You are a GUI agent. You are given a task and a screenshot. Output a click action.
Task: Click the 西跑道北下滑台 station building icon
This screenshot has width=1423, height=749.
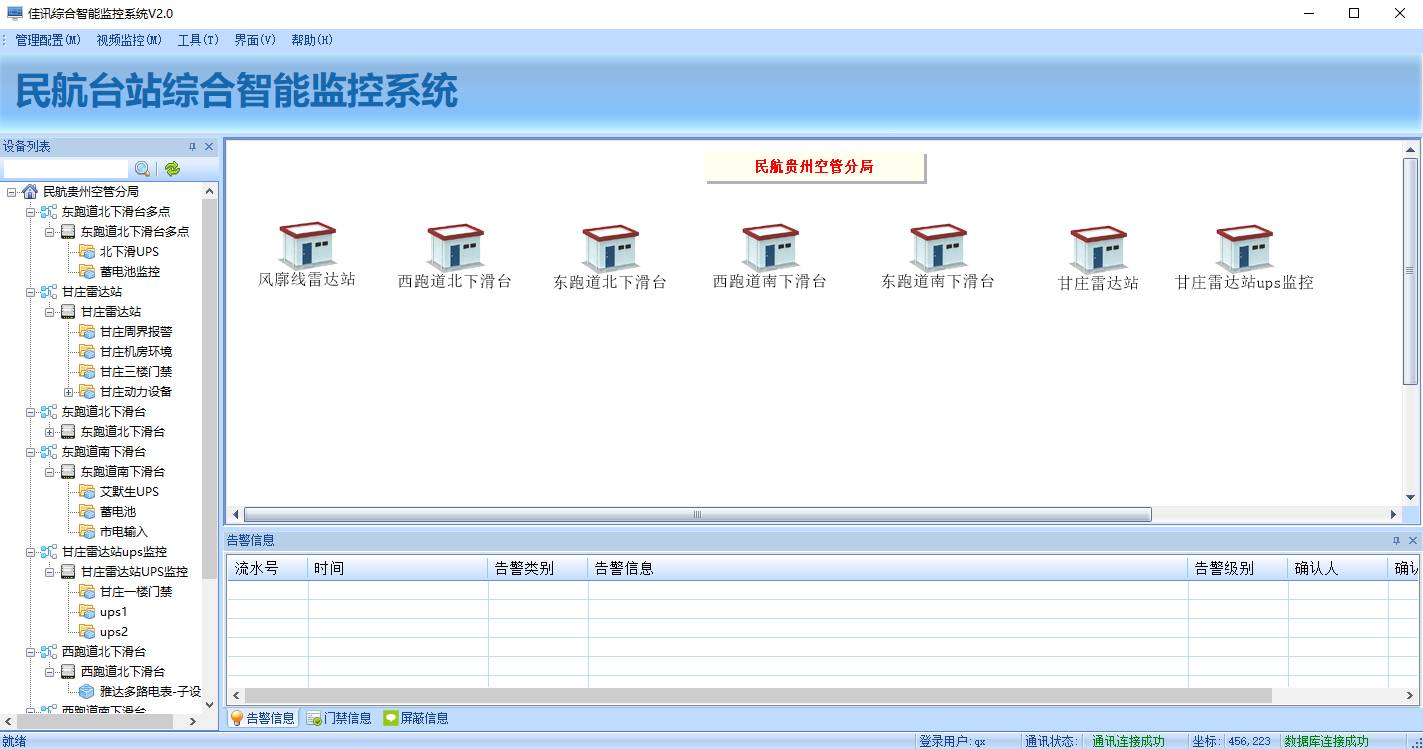click(455, 247)
